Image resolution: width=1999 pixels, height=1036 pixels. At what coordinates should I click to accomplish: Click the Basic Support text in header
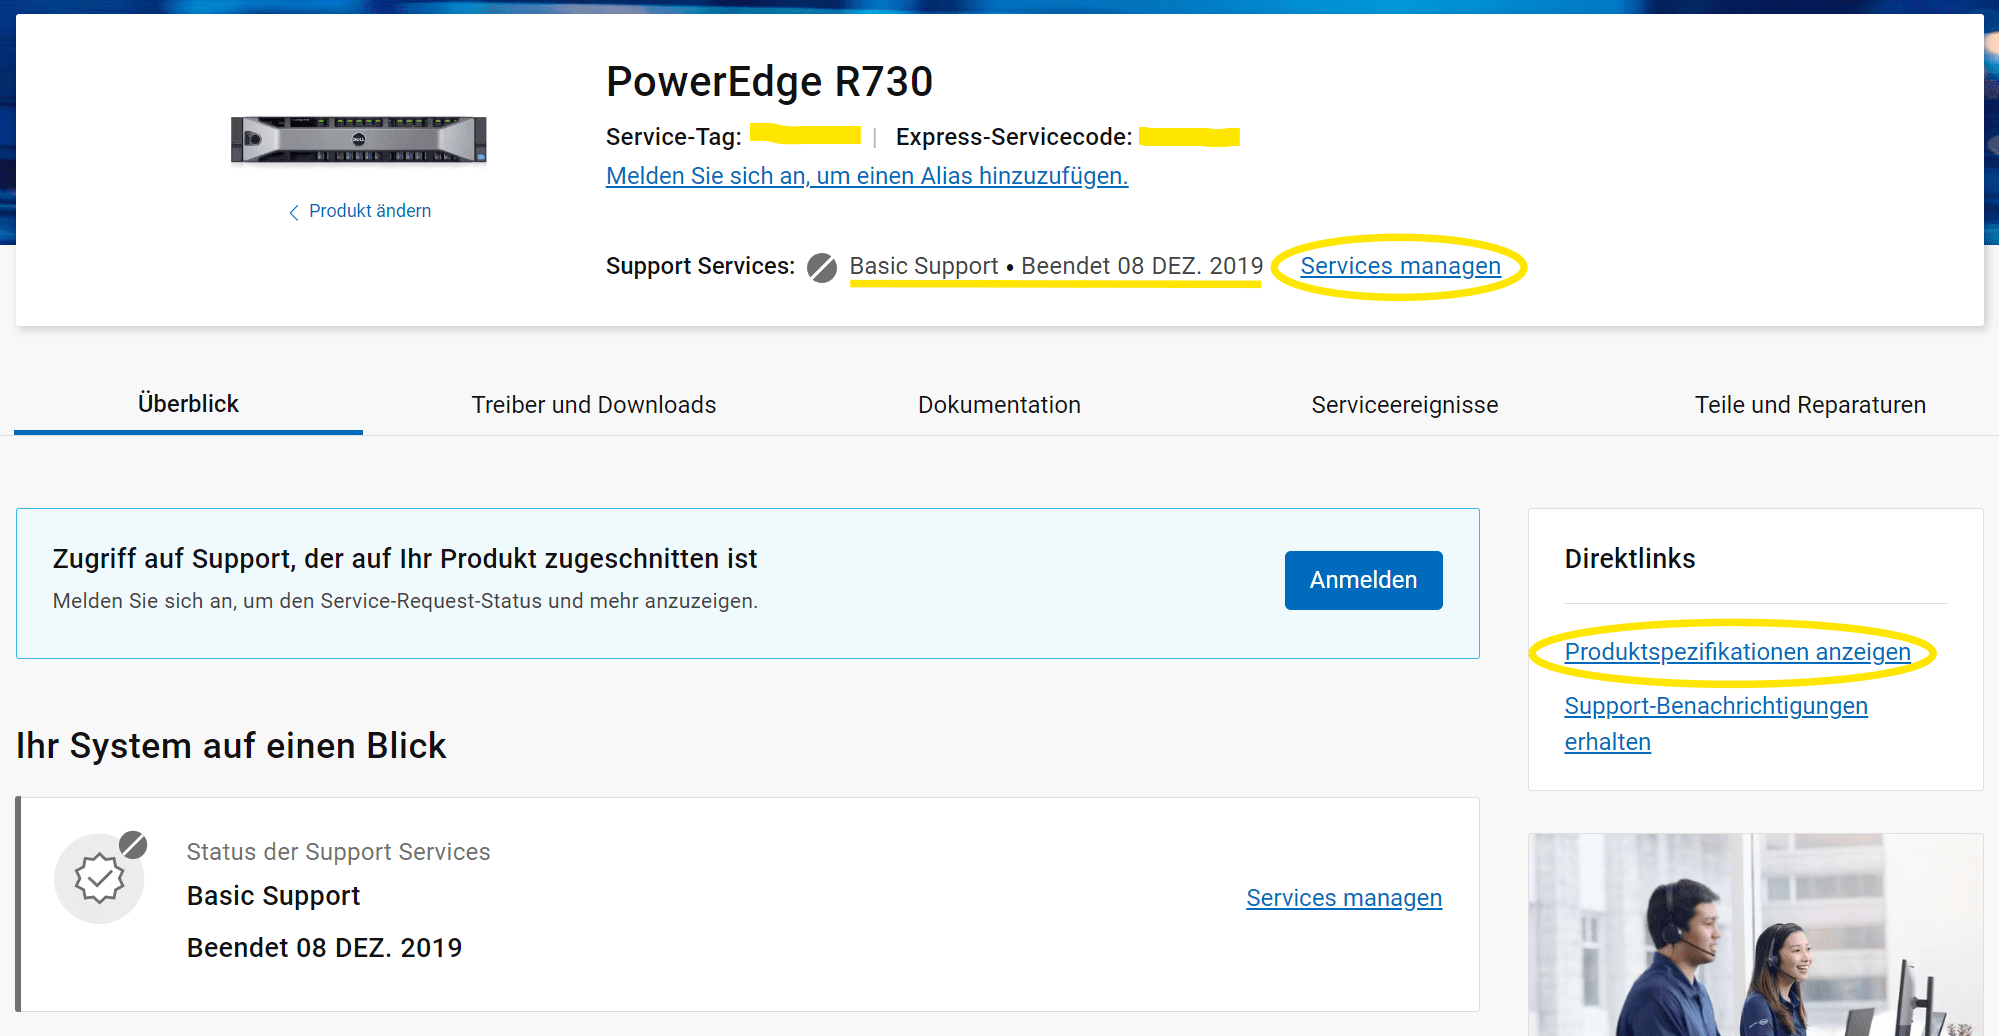click(x=923, y=266)
